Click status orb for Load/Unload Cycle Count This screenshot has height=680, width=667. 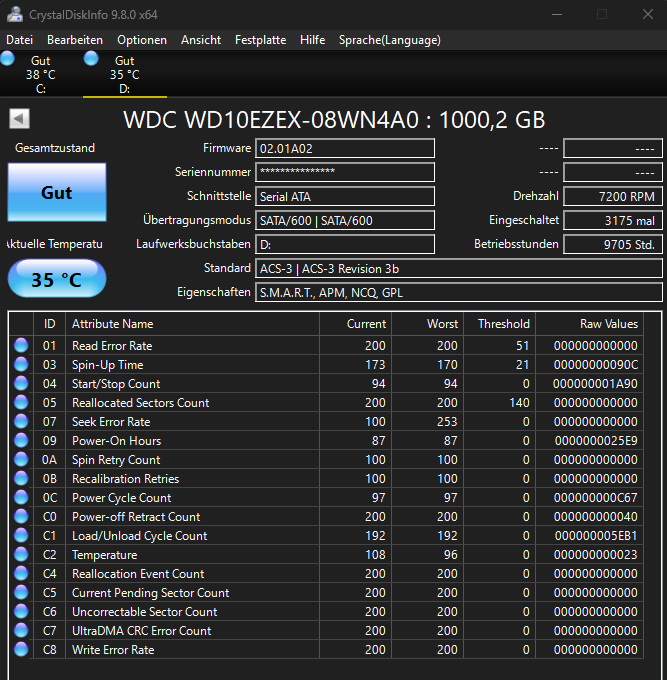21,536
